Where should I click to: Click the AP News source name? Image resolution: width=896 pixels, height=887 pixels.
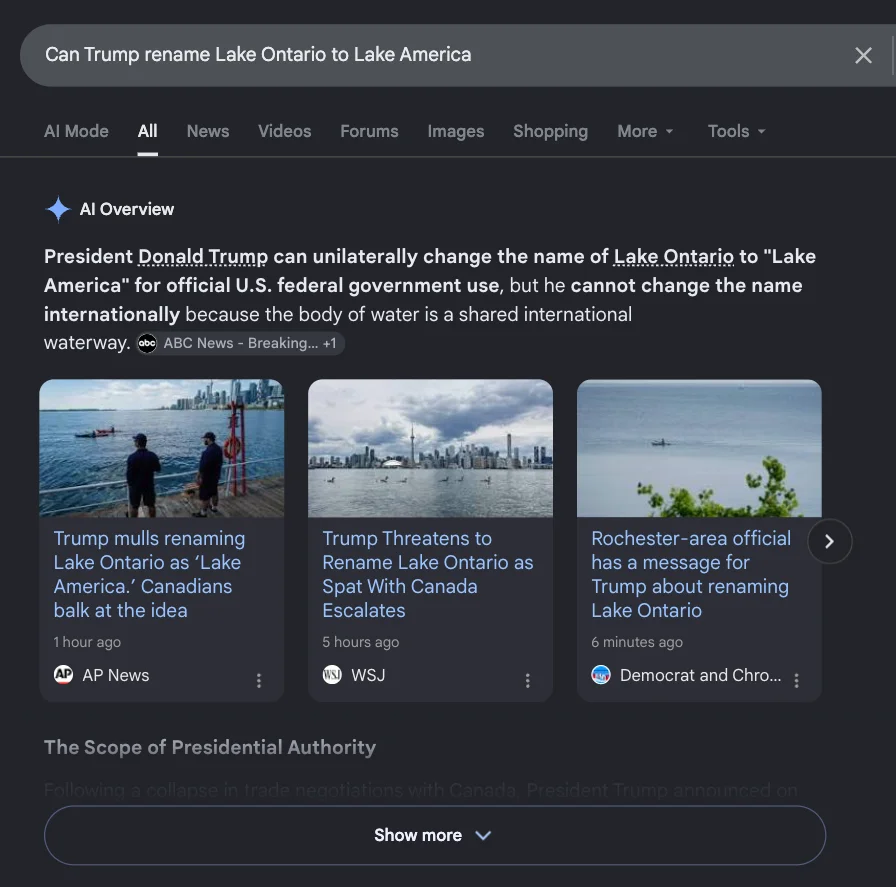(116, 675)
